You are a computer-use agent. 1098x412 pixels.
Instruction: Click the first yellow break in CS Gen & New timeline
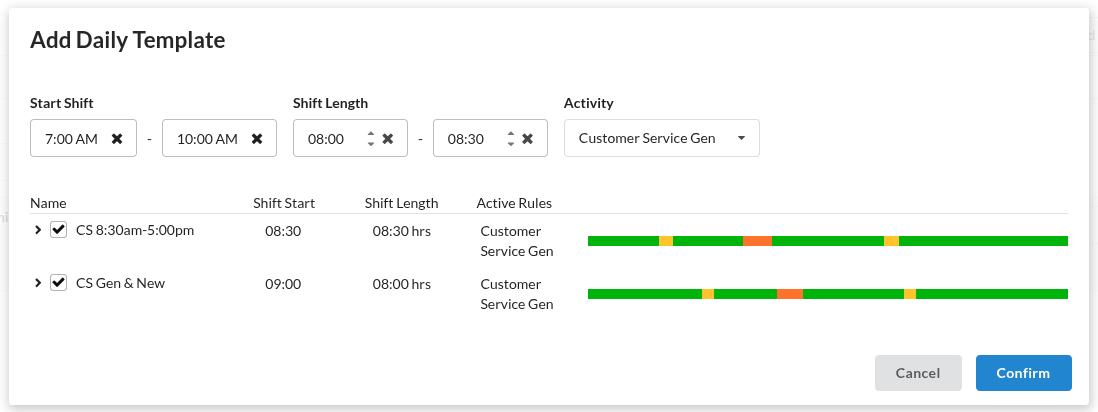coord(707,294)
